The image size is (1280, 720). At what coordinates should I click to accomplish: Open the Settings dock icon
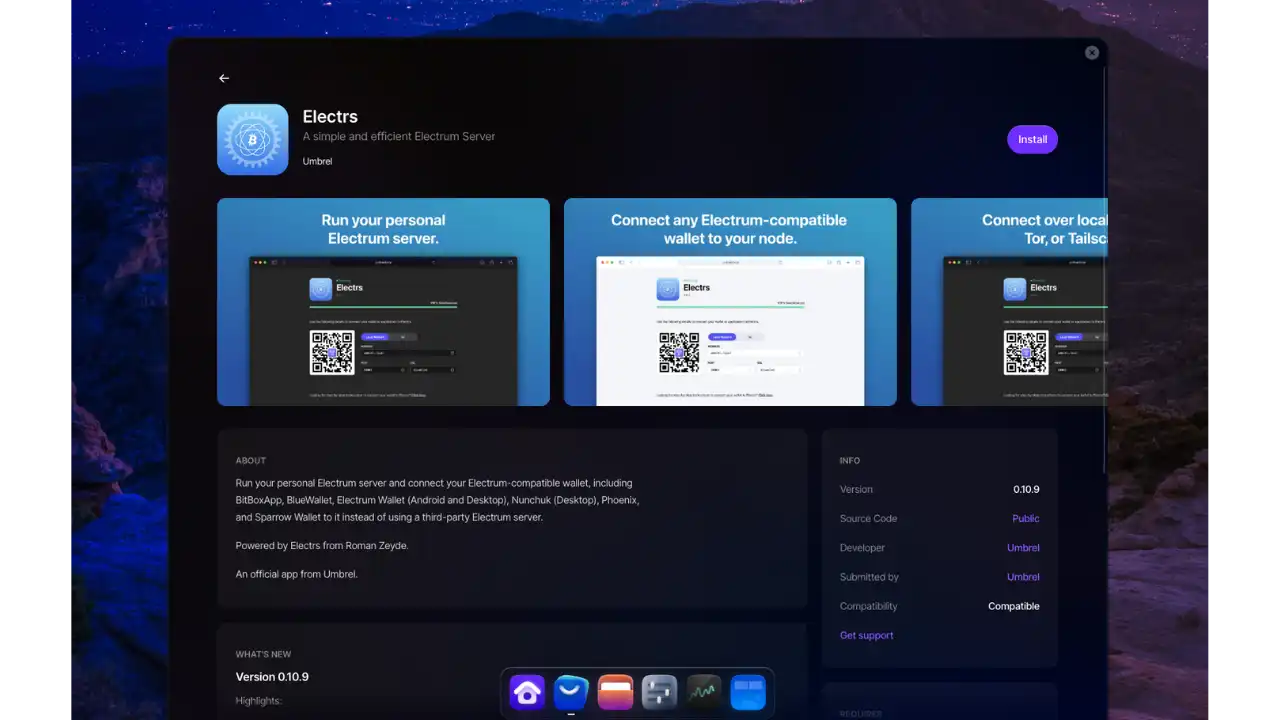click(x=659, y=692)
